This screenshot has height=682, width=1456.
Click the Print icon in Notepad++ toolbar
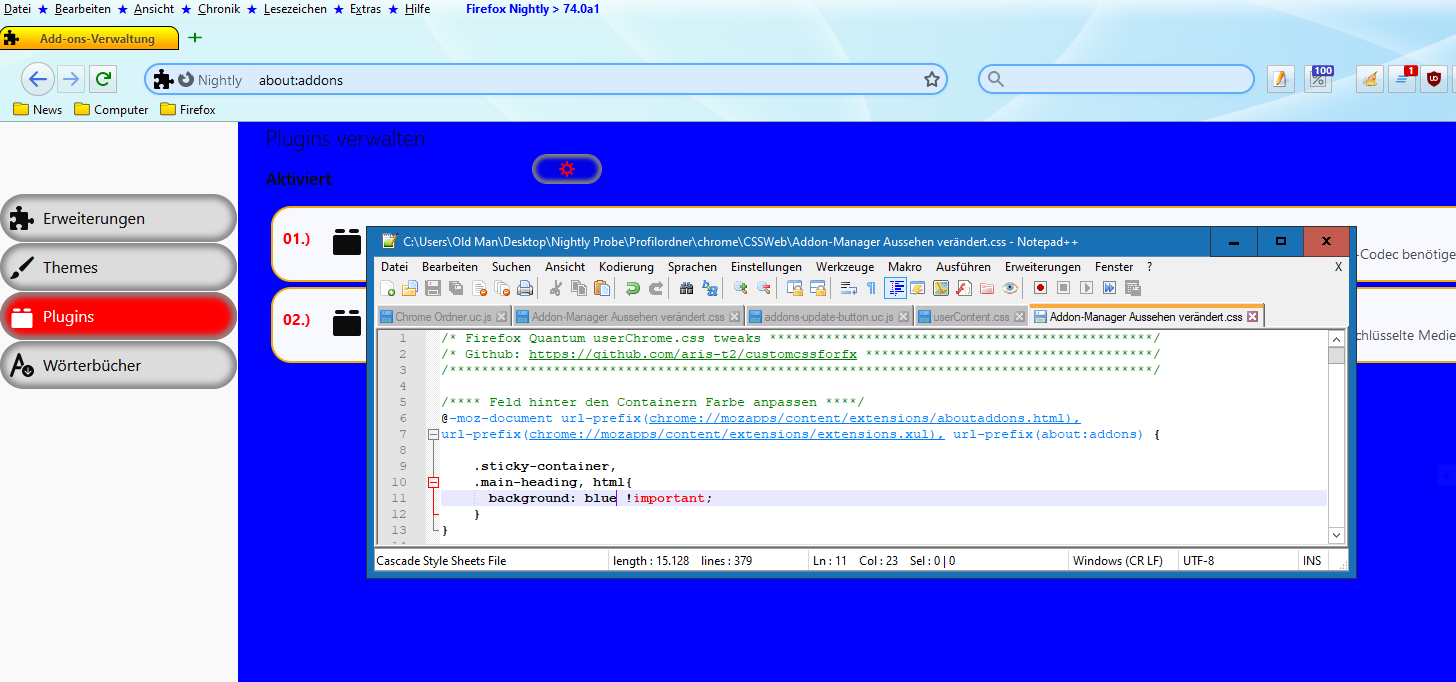pyautogui.click(x=524, y=288)
